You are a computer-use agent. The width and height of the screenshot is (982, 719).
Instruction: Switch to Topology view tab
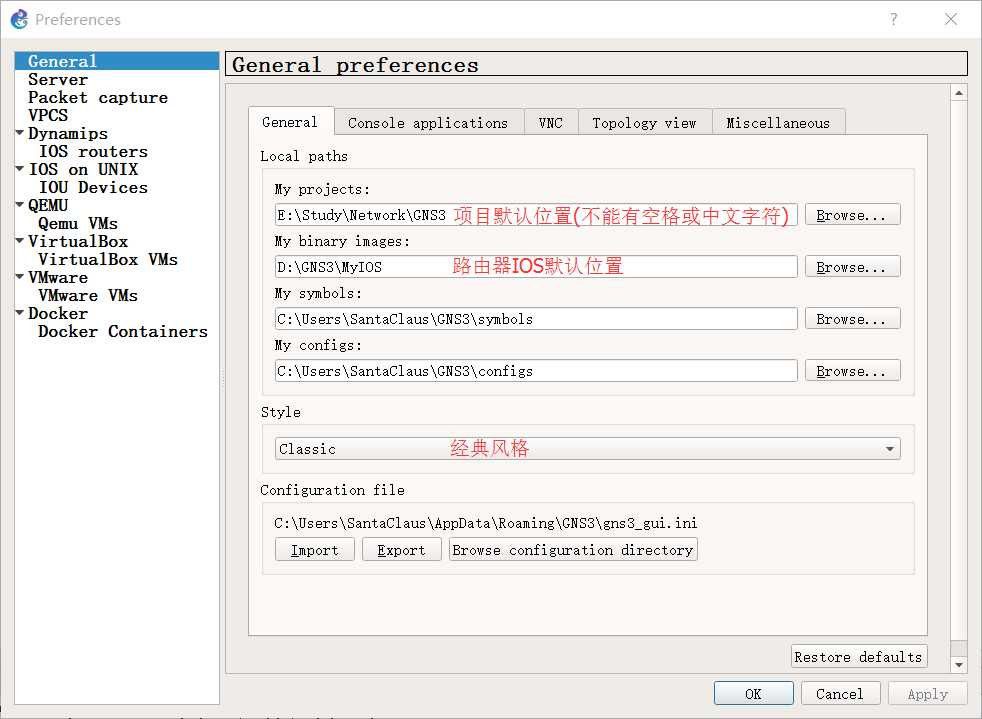pyautogui.click(x=644, y=123)
